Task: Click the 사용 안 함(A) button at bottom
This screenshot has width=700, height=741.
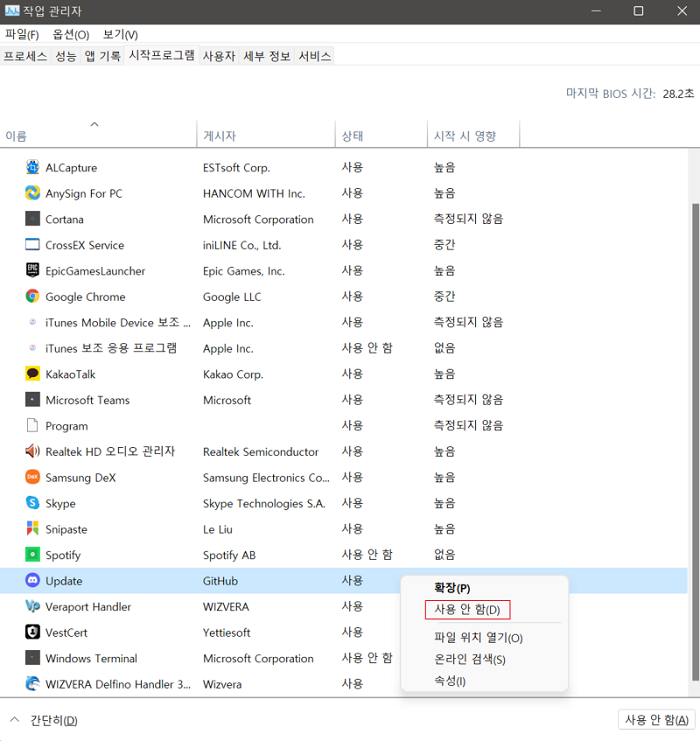Action: point(656,720)
